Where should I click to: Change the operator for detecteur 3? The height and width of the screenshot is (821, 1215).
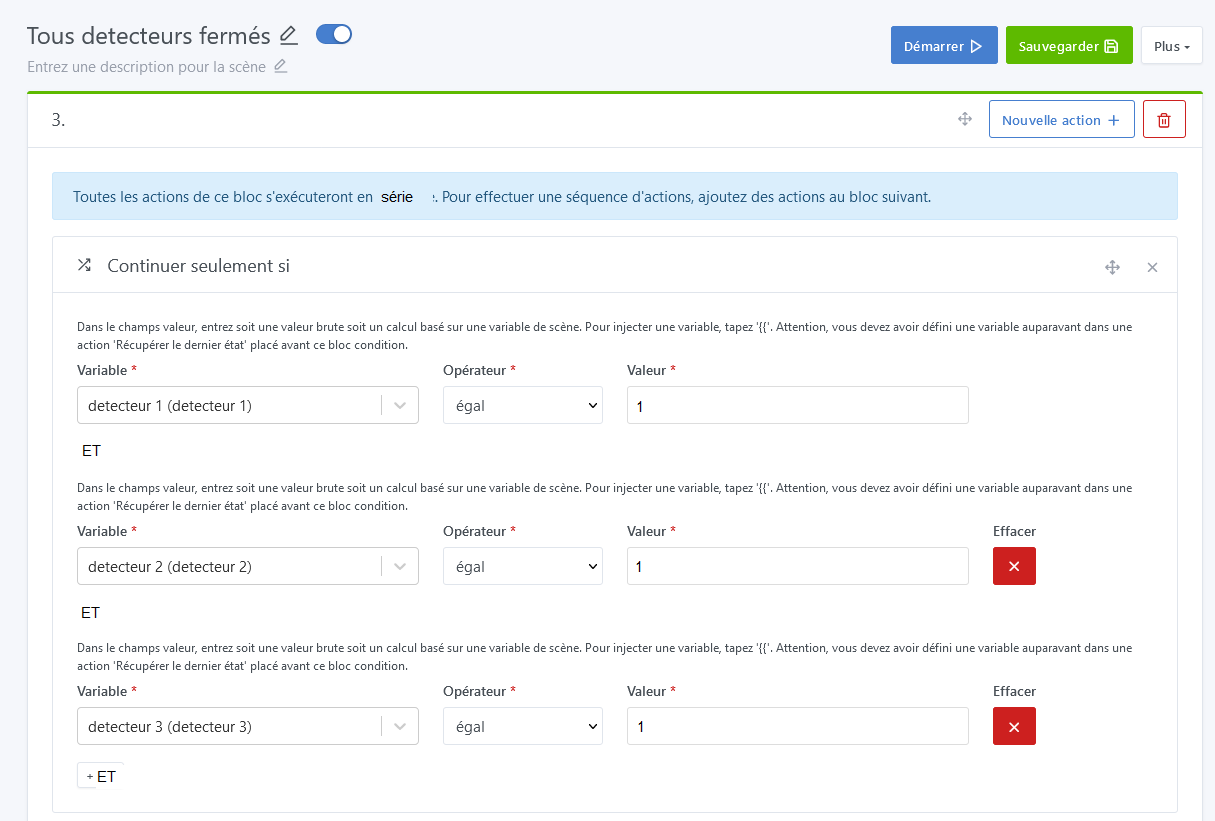coord(522,727)
